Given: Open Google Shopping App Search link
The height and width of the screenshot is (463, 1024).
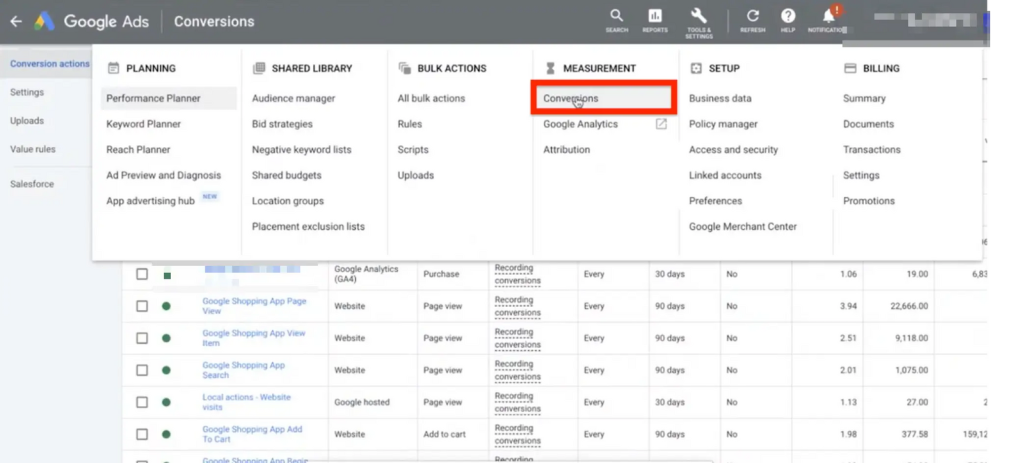Looking at the screenshot, I should 244,370.
